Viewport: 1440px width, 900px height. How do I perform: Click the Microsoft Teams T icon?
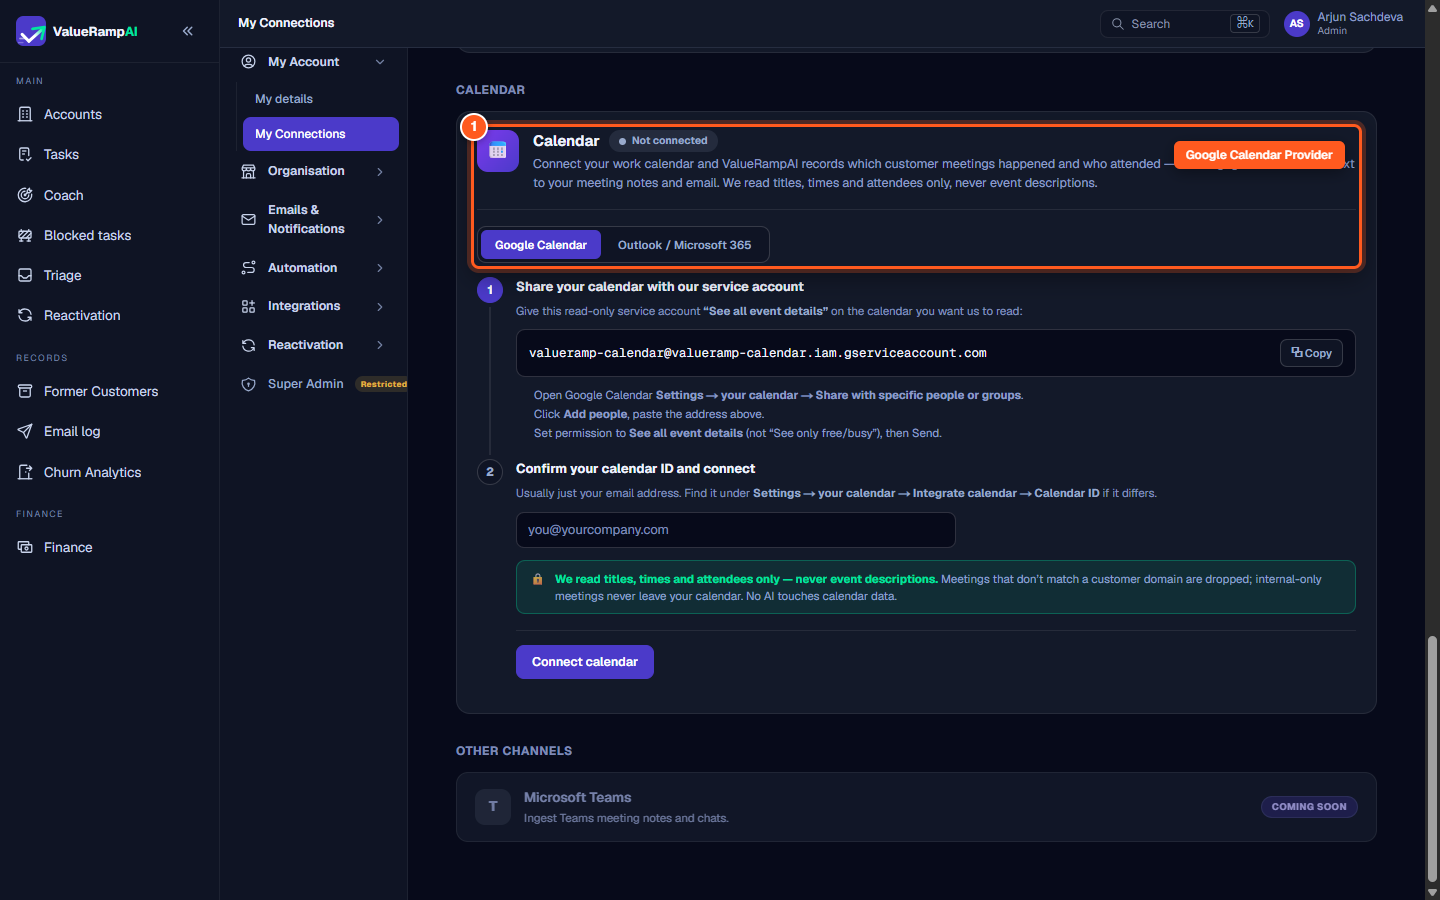(x=493, y=807)
